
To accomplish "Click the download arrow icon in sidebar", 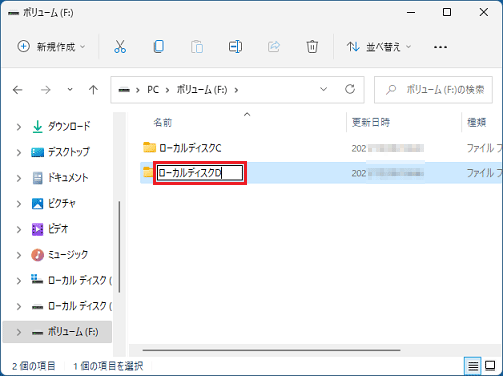I will click(37, 127).
